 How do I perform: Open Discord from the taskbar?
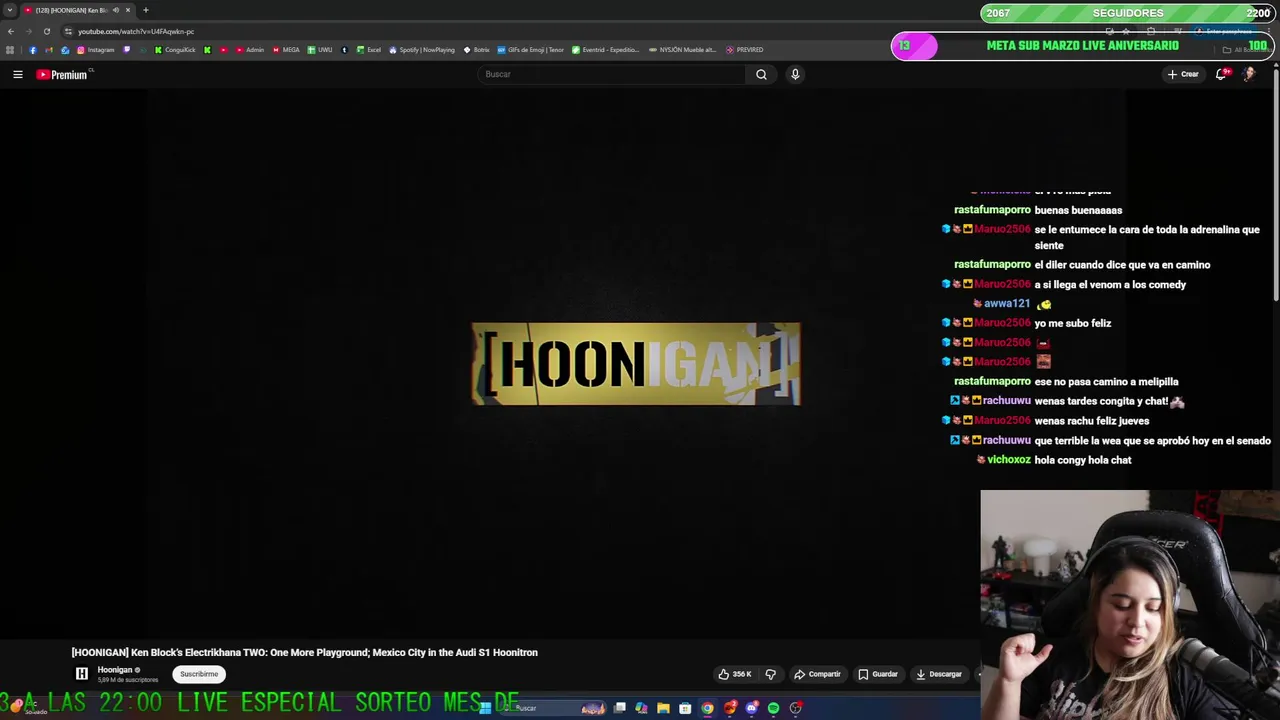[751, 708]
